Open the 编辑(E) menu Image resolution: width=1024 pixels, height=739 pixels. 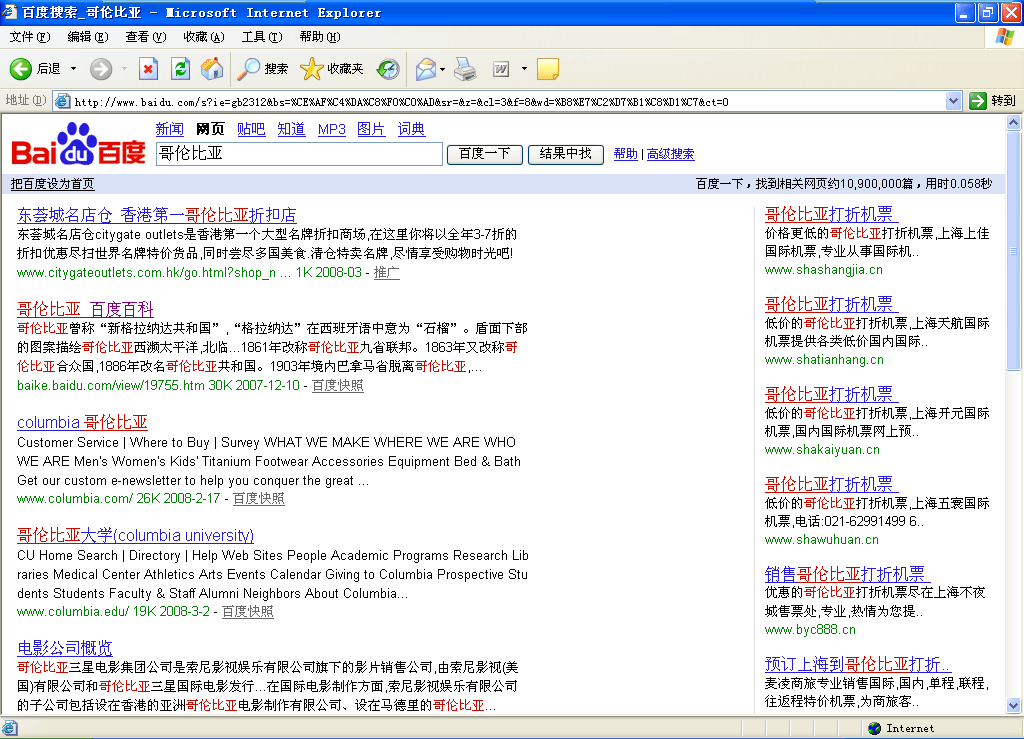pyautogui.click(x=88, y=37)
